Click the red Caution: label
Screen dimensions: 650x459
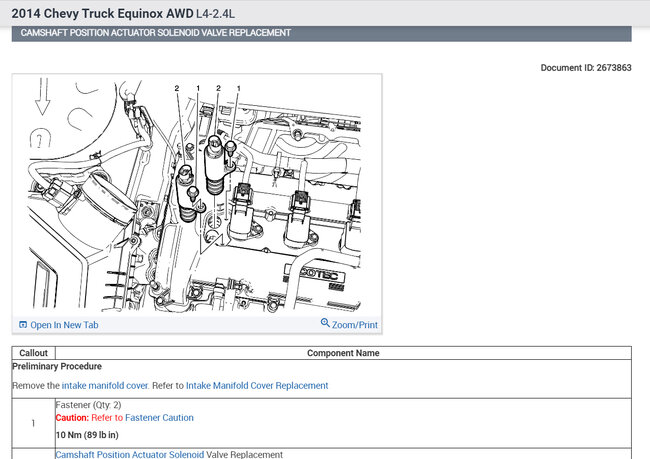pyautogui.click(x=72, y=418)
